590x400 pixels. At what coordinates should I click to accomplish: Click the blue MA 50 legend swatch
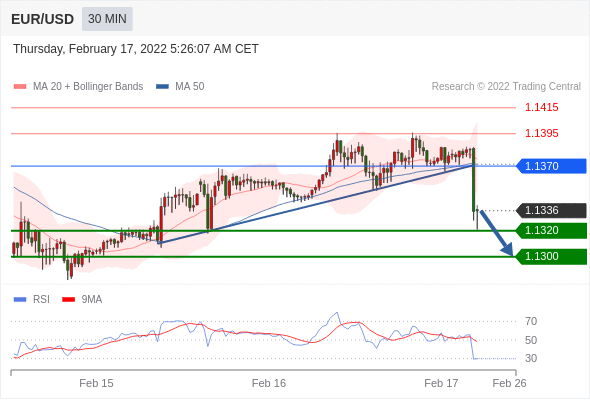pyautogui.click(x=162, y=87)
